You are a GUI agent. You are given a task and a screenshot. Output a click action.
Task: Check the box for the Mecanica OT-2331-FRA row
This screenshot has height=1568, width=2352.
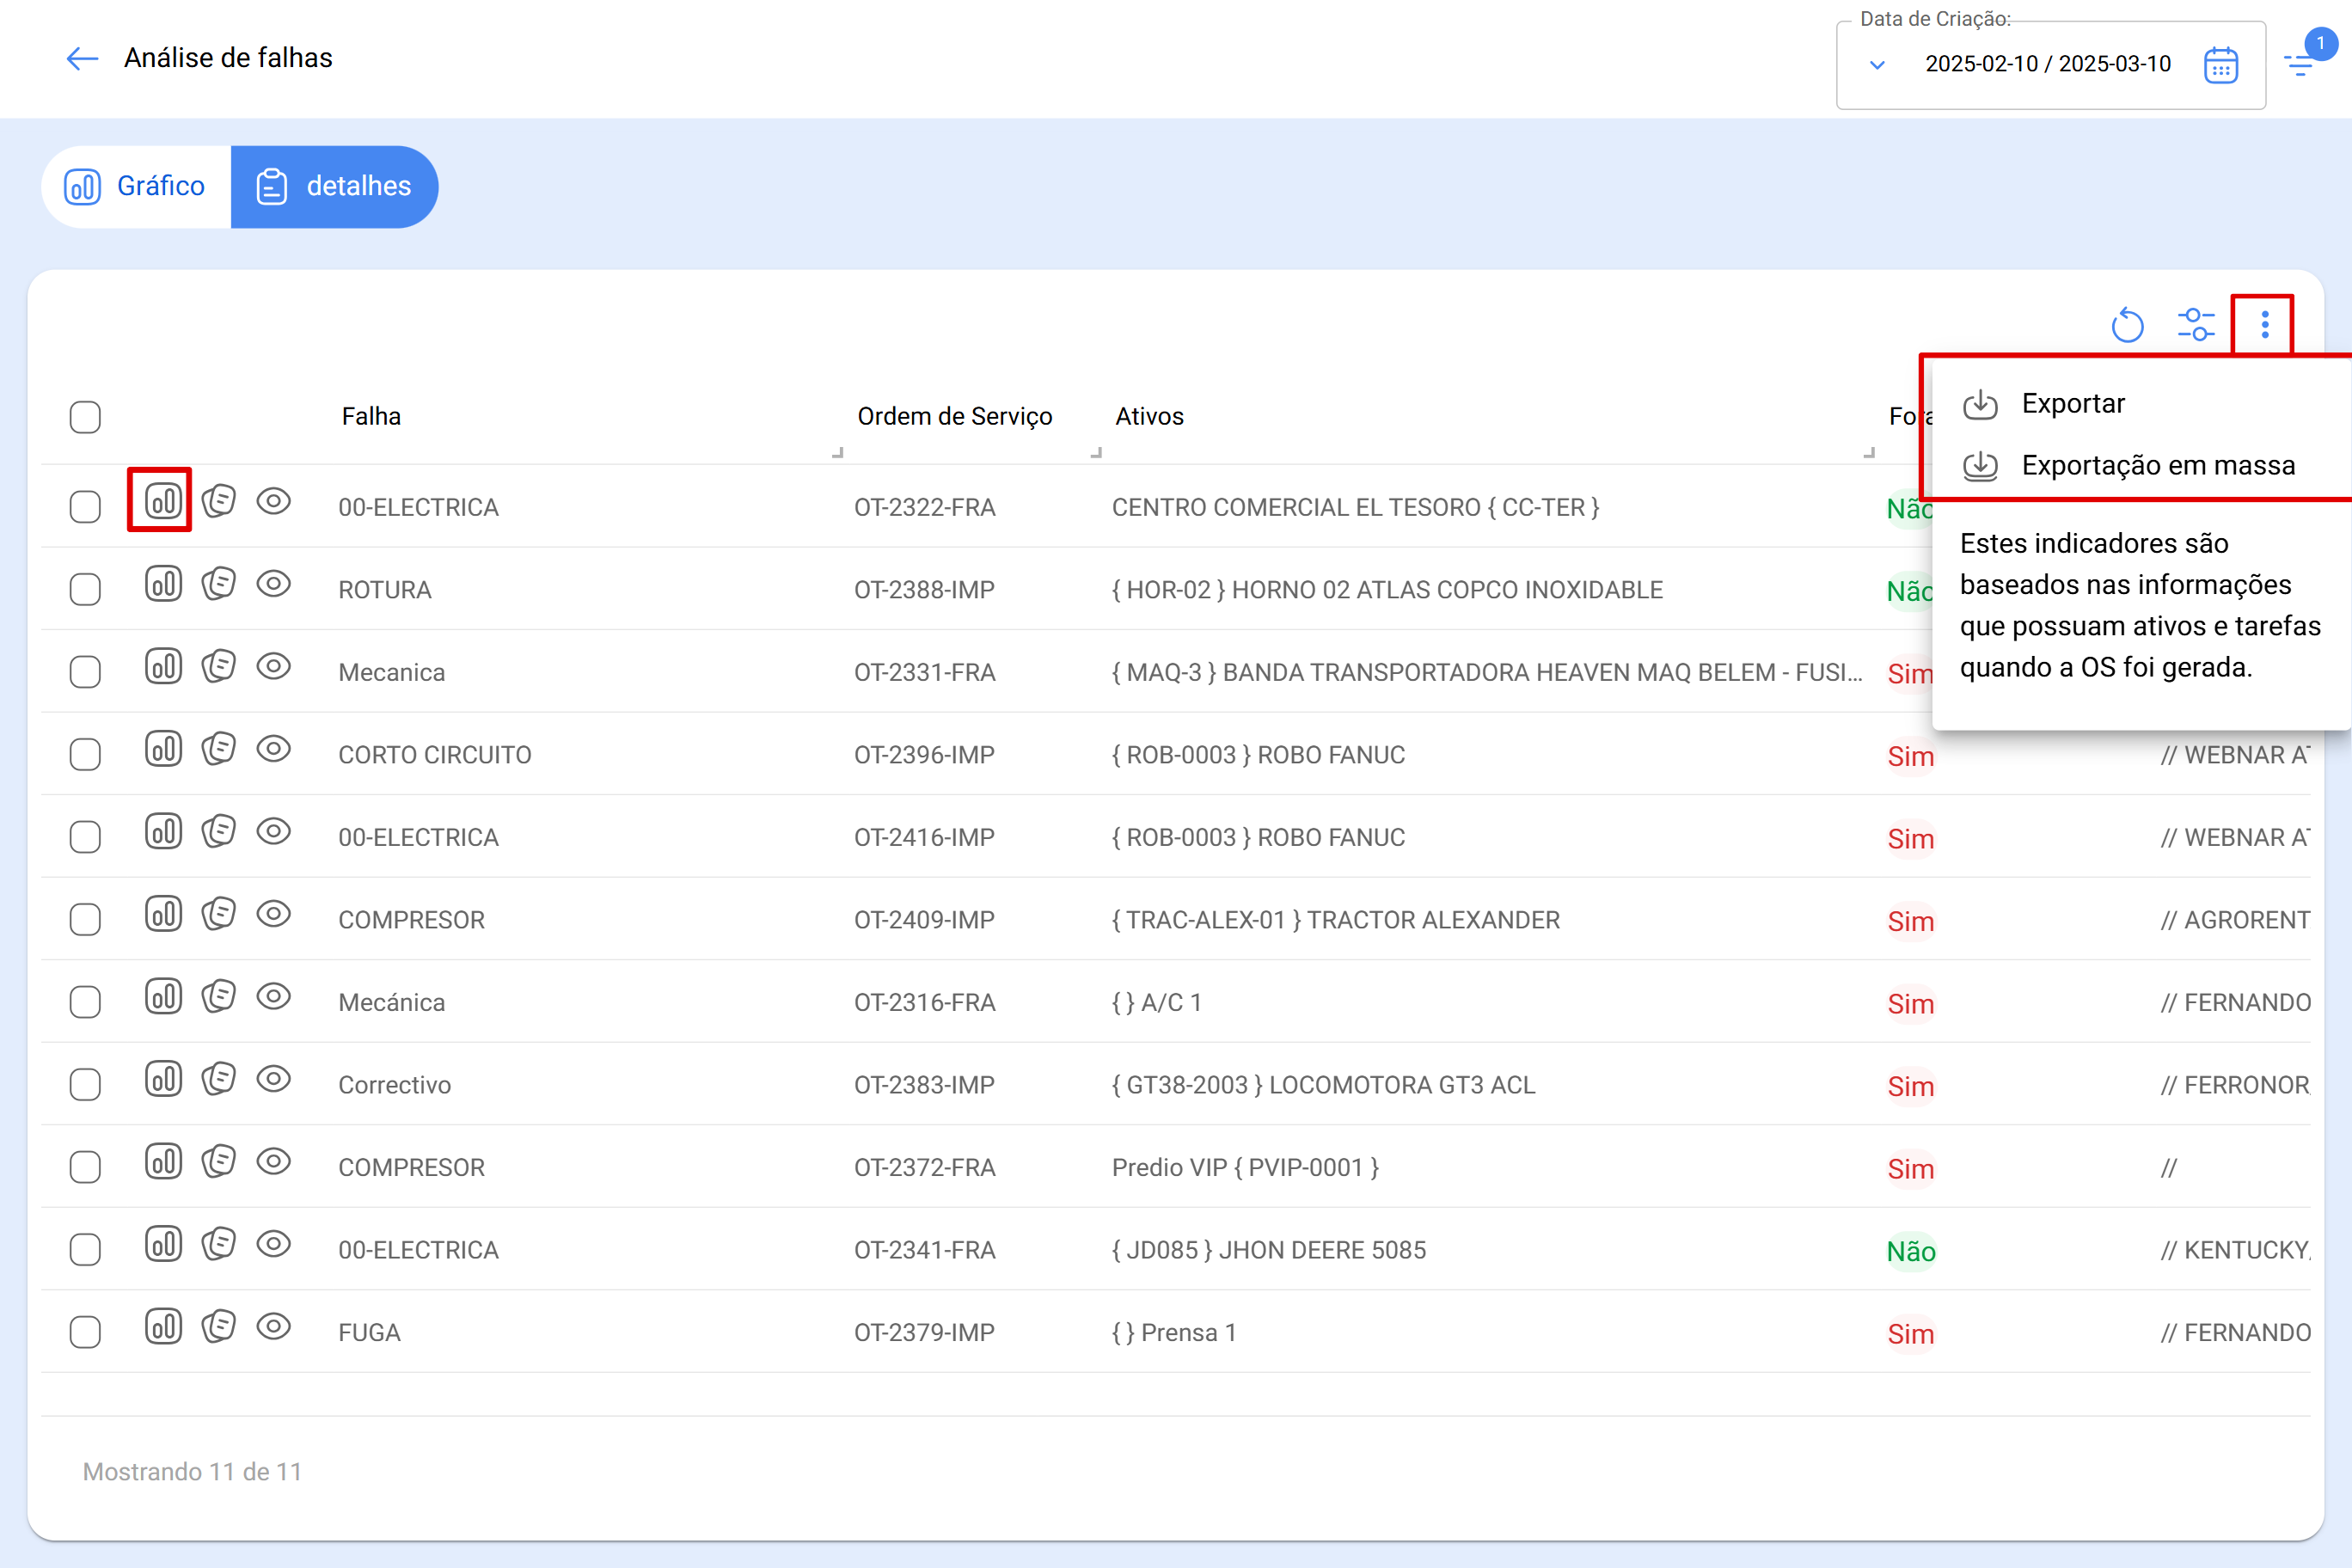click(85, 672)
